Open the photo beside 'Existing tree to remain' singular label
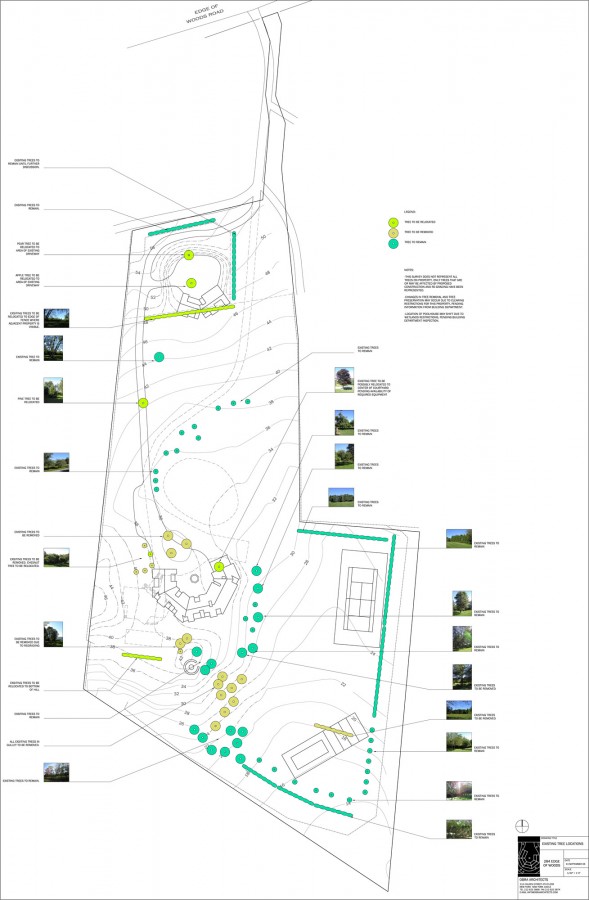589x900 pixels. click(x=53, y=348)
